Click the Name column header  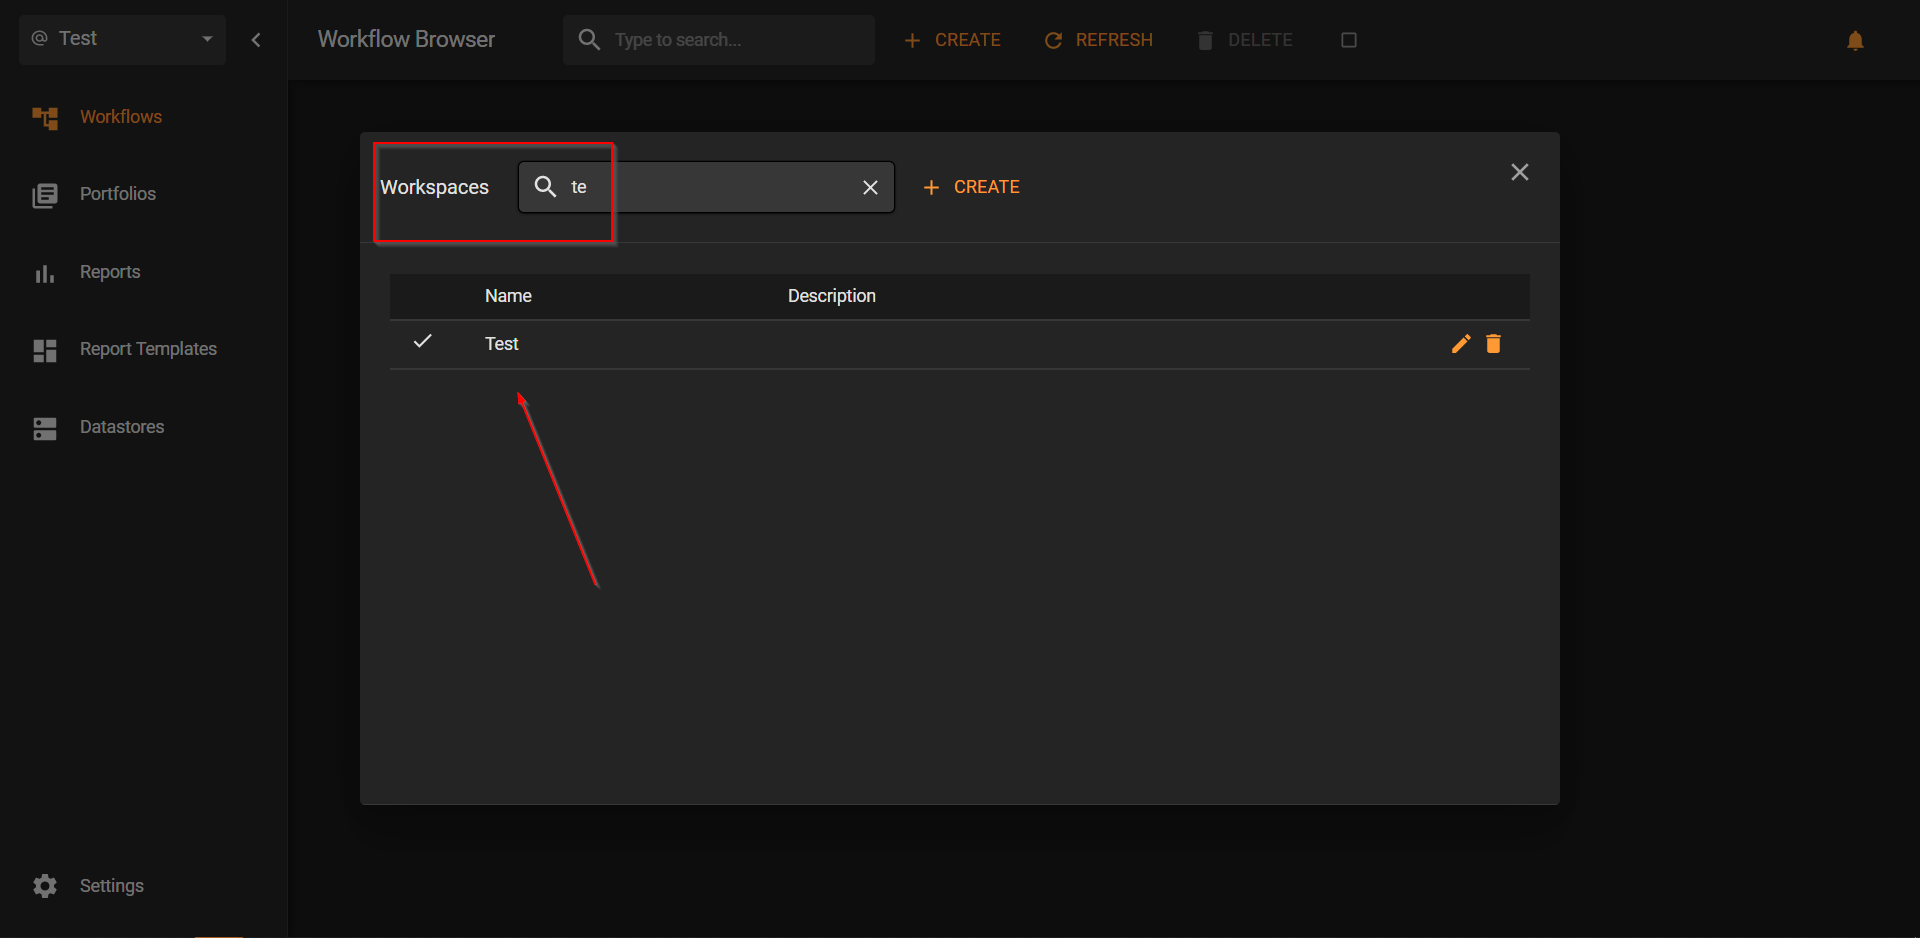click(x=508, y=296)
